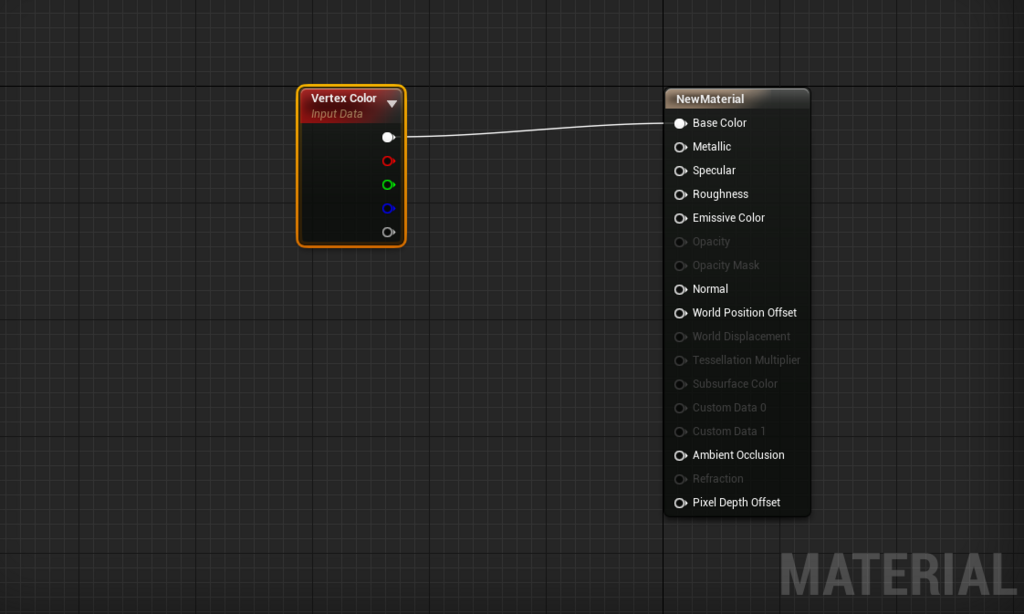Click the grayed "Subsurface Color" label
The width and height of the screenshot is (1024, 614).
click(x=735, y=383)
